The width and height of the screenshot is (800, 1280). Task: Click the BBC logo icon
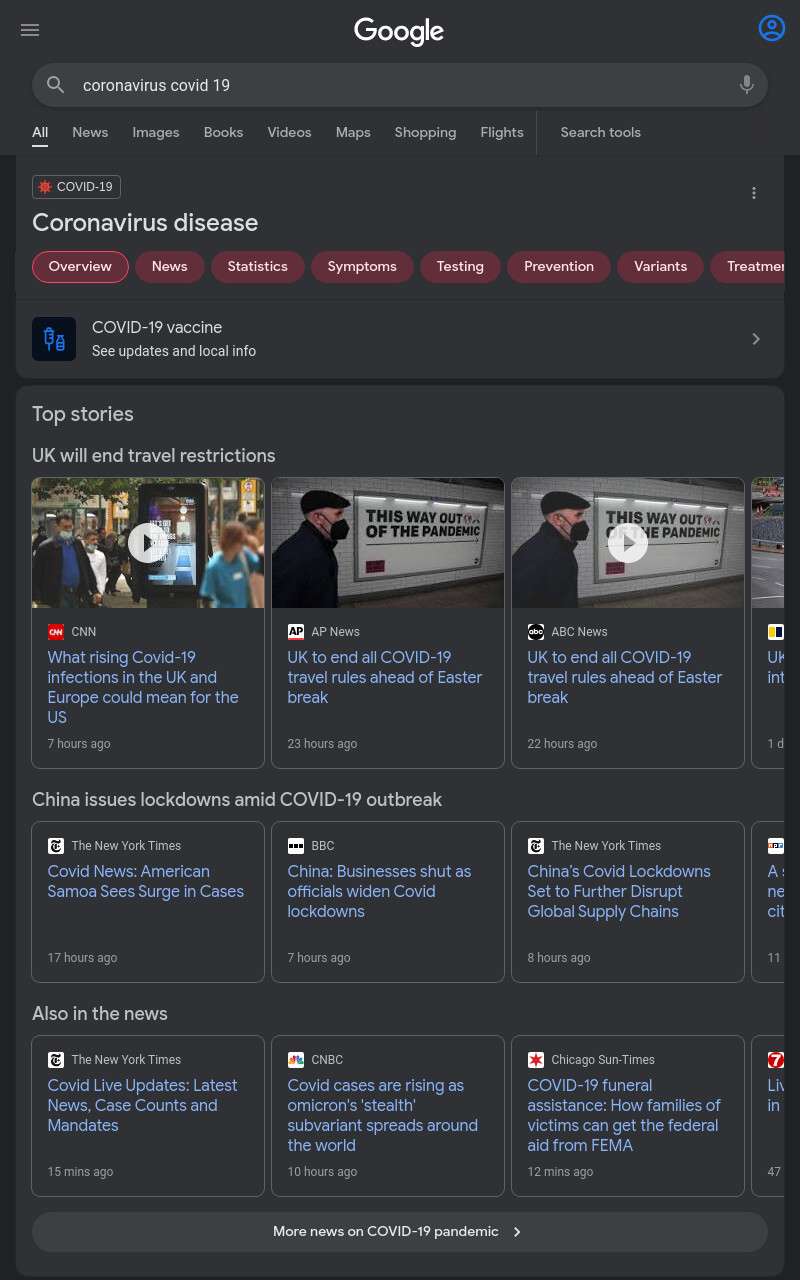click(x=296, y=846)
